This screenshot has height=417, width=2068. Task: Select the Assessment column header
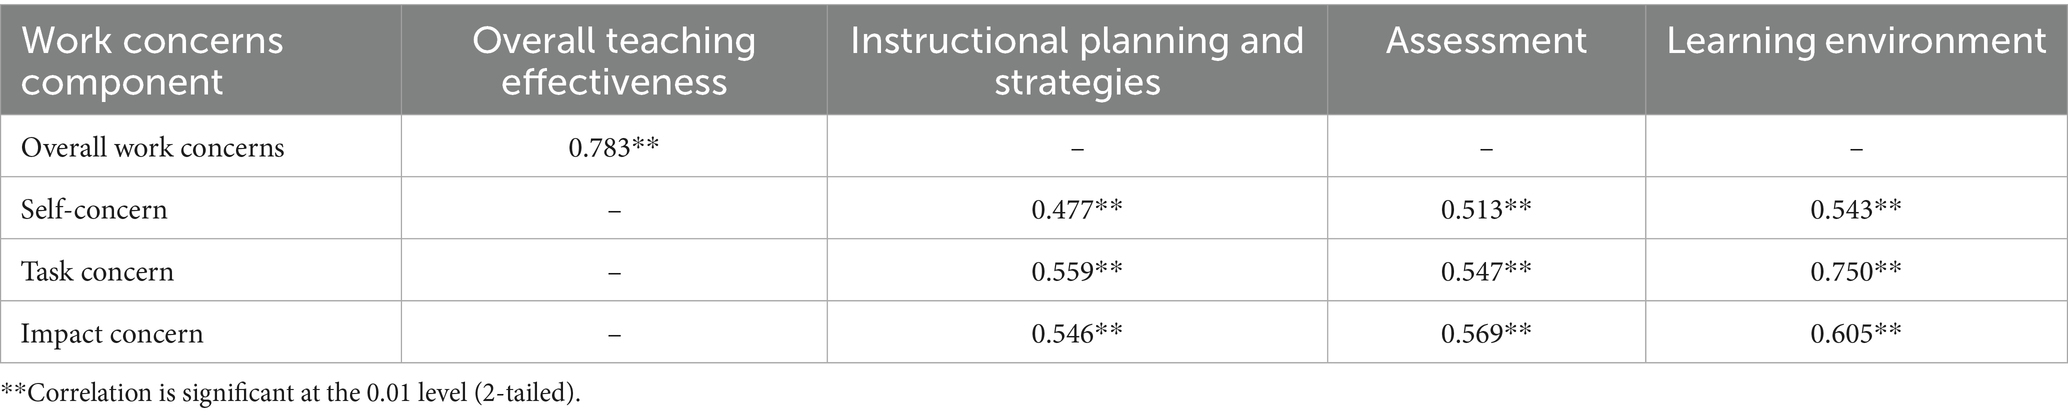point(1486,41)
